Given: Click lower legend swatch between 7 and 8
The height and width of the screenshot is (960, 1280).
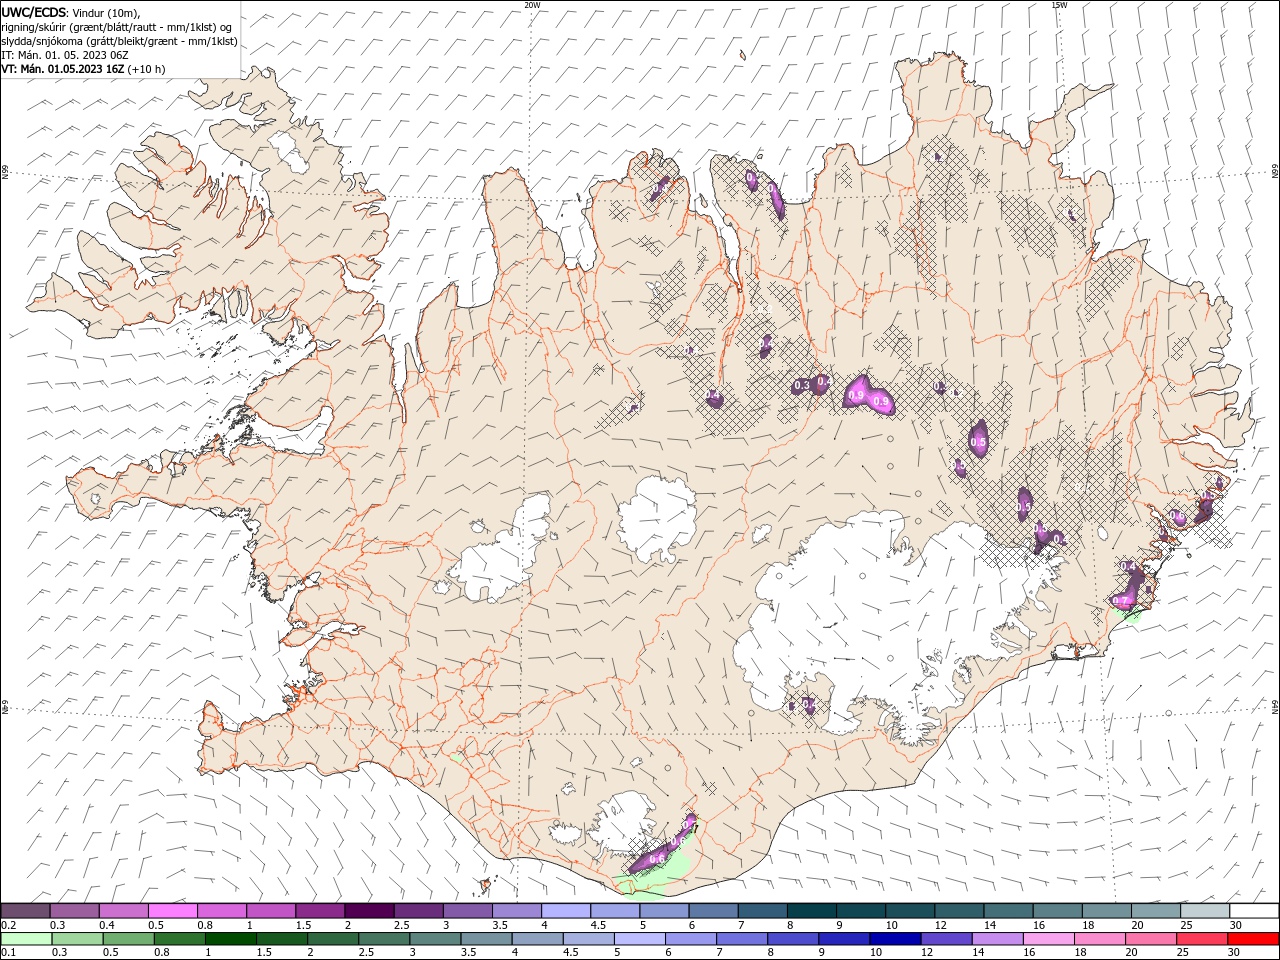Looking at the screenshot, I should point(741,939).
